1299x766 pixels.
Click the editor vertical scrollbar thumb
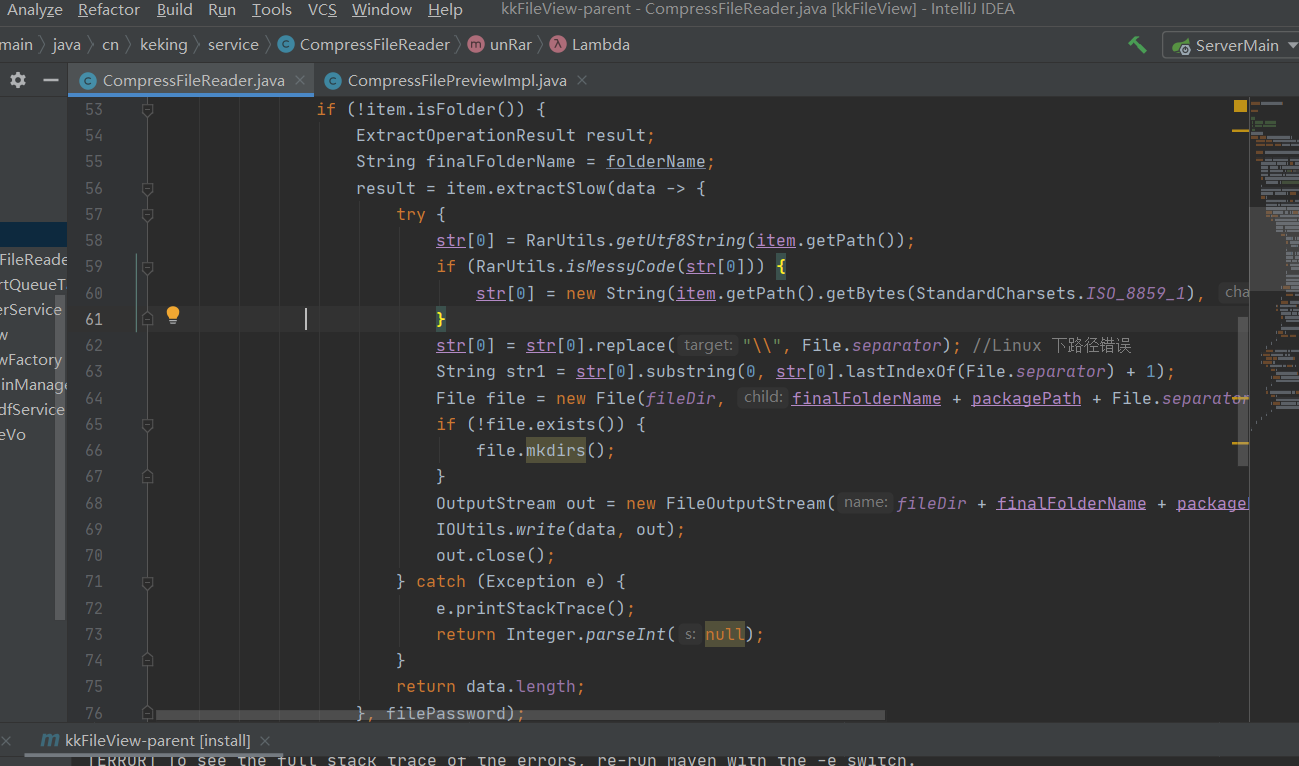(1243, 391)
